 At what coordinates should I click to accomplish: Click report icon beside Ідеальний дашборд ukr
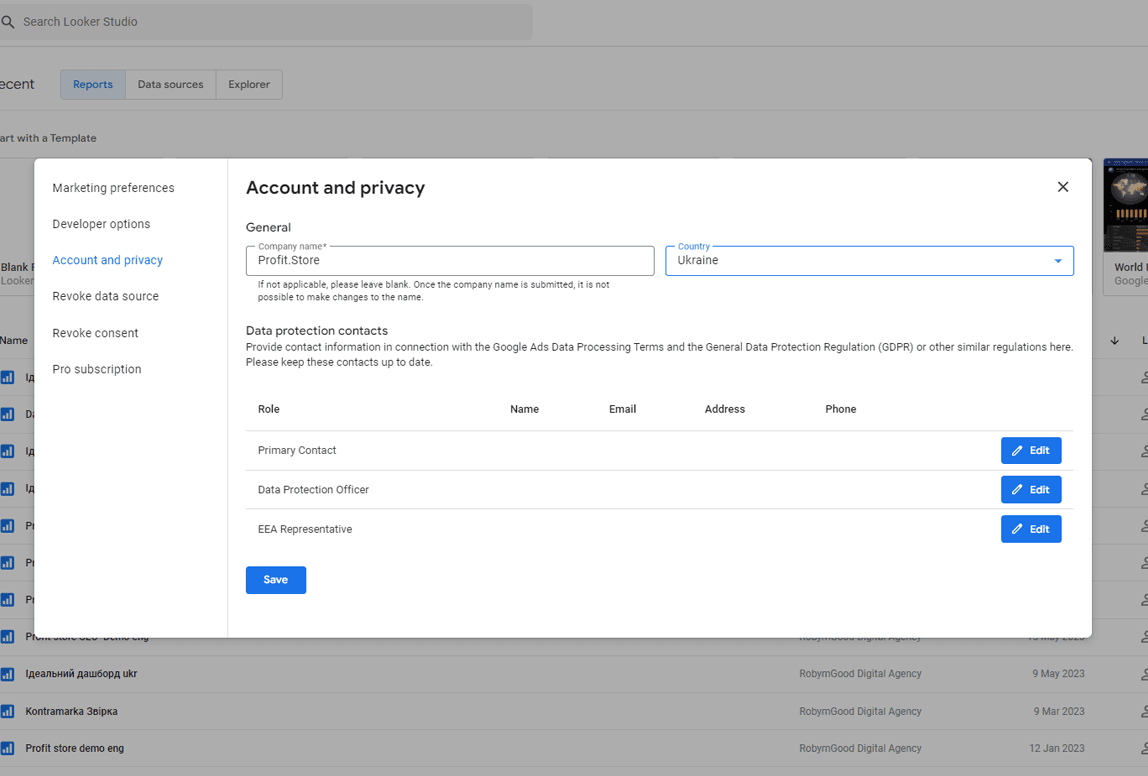[7, 674]
